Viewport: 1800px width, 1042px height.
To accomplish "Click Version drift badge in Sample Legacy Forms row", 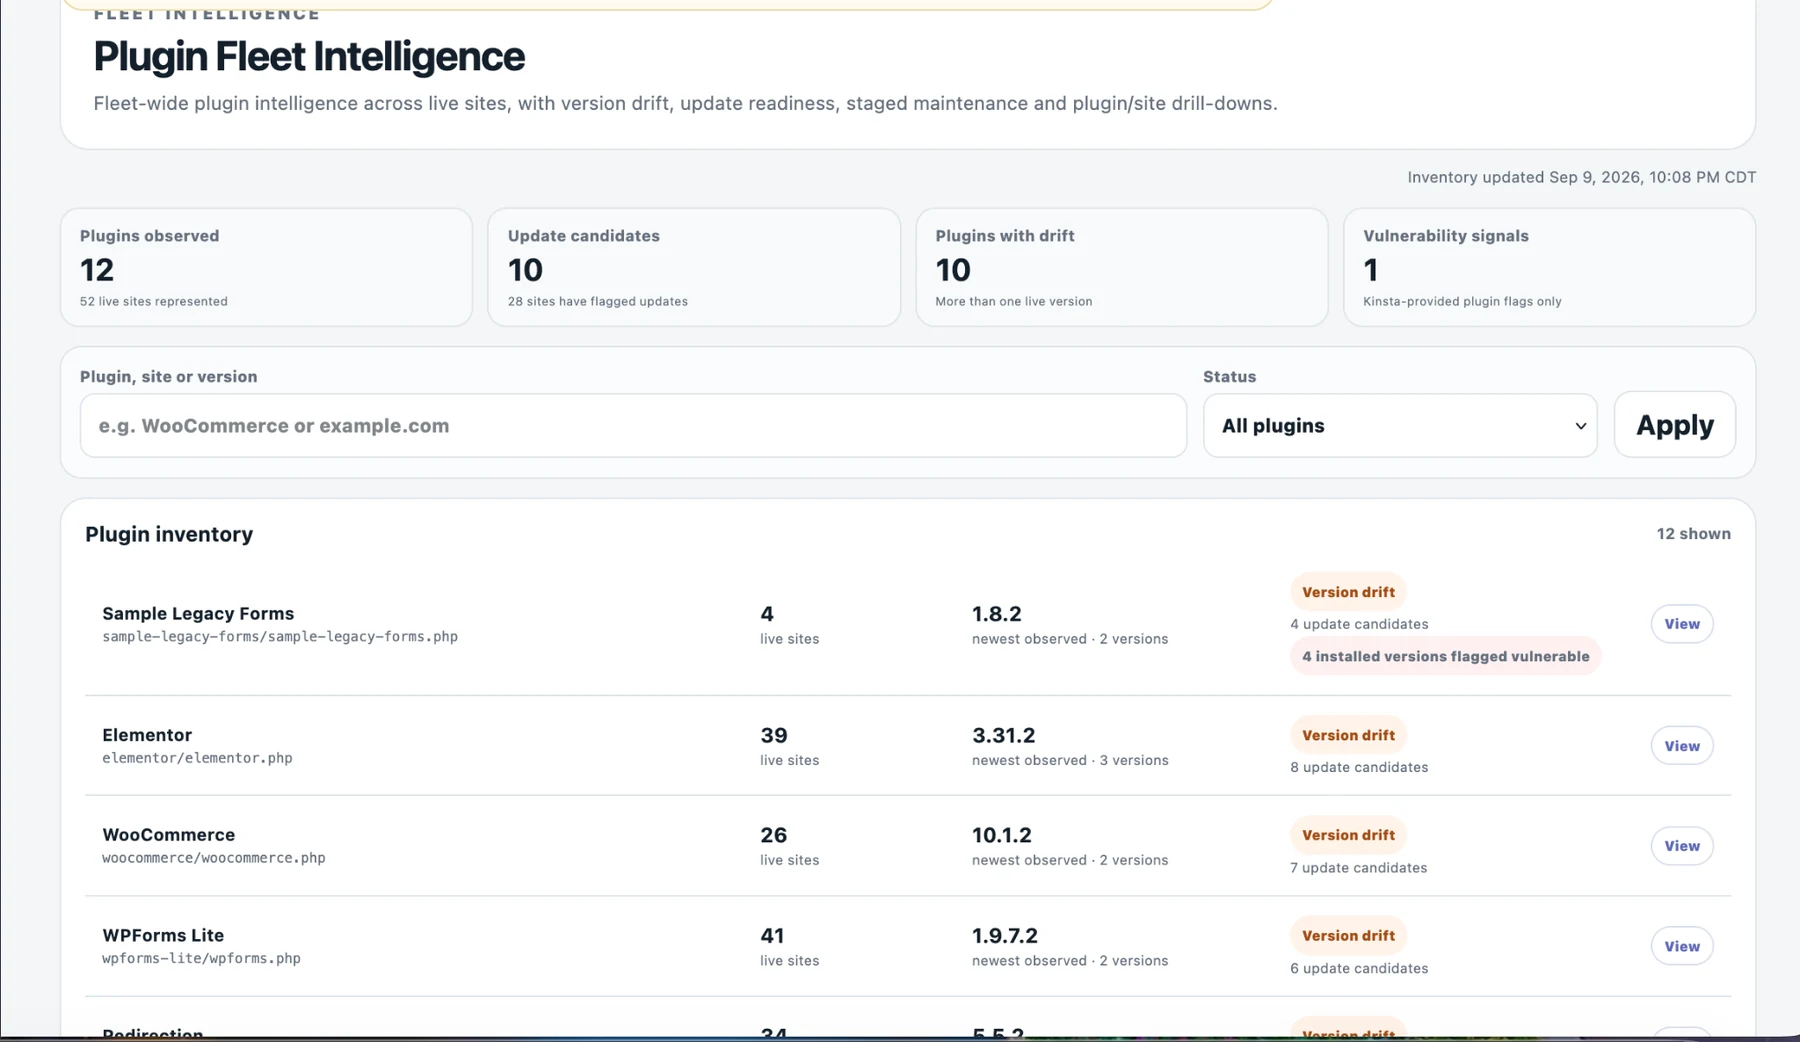I will click(x=1348, y=592).
